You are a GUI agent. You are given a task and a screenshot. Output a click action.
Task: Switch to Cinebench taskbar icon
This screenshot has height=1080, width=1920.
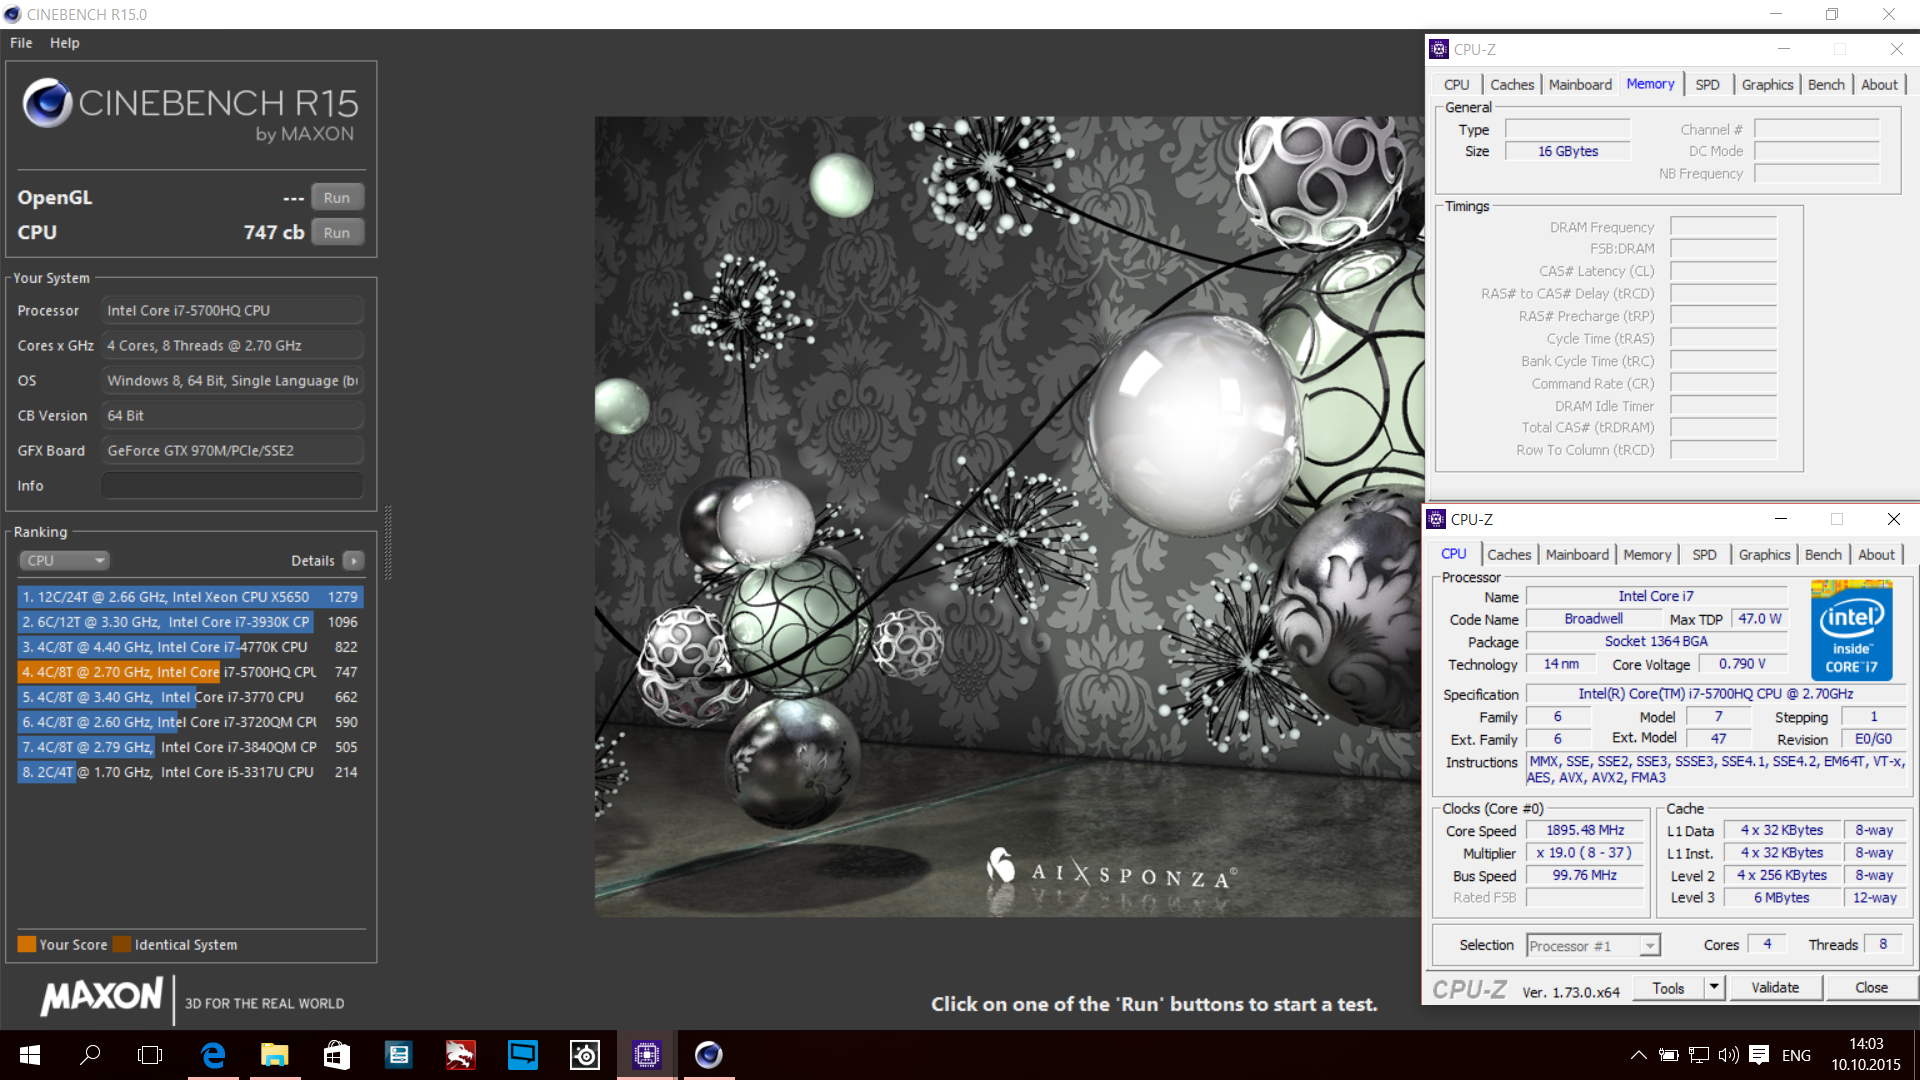[709, 1055]
